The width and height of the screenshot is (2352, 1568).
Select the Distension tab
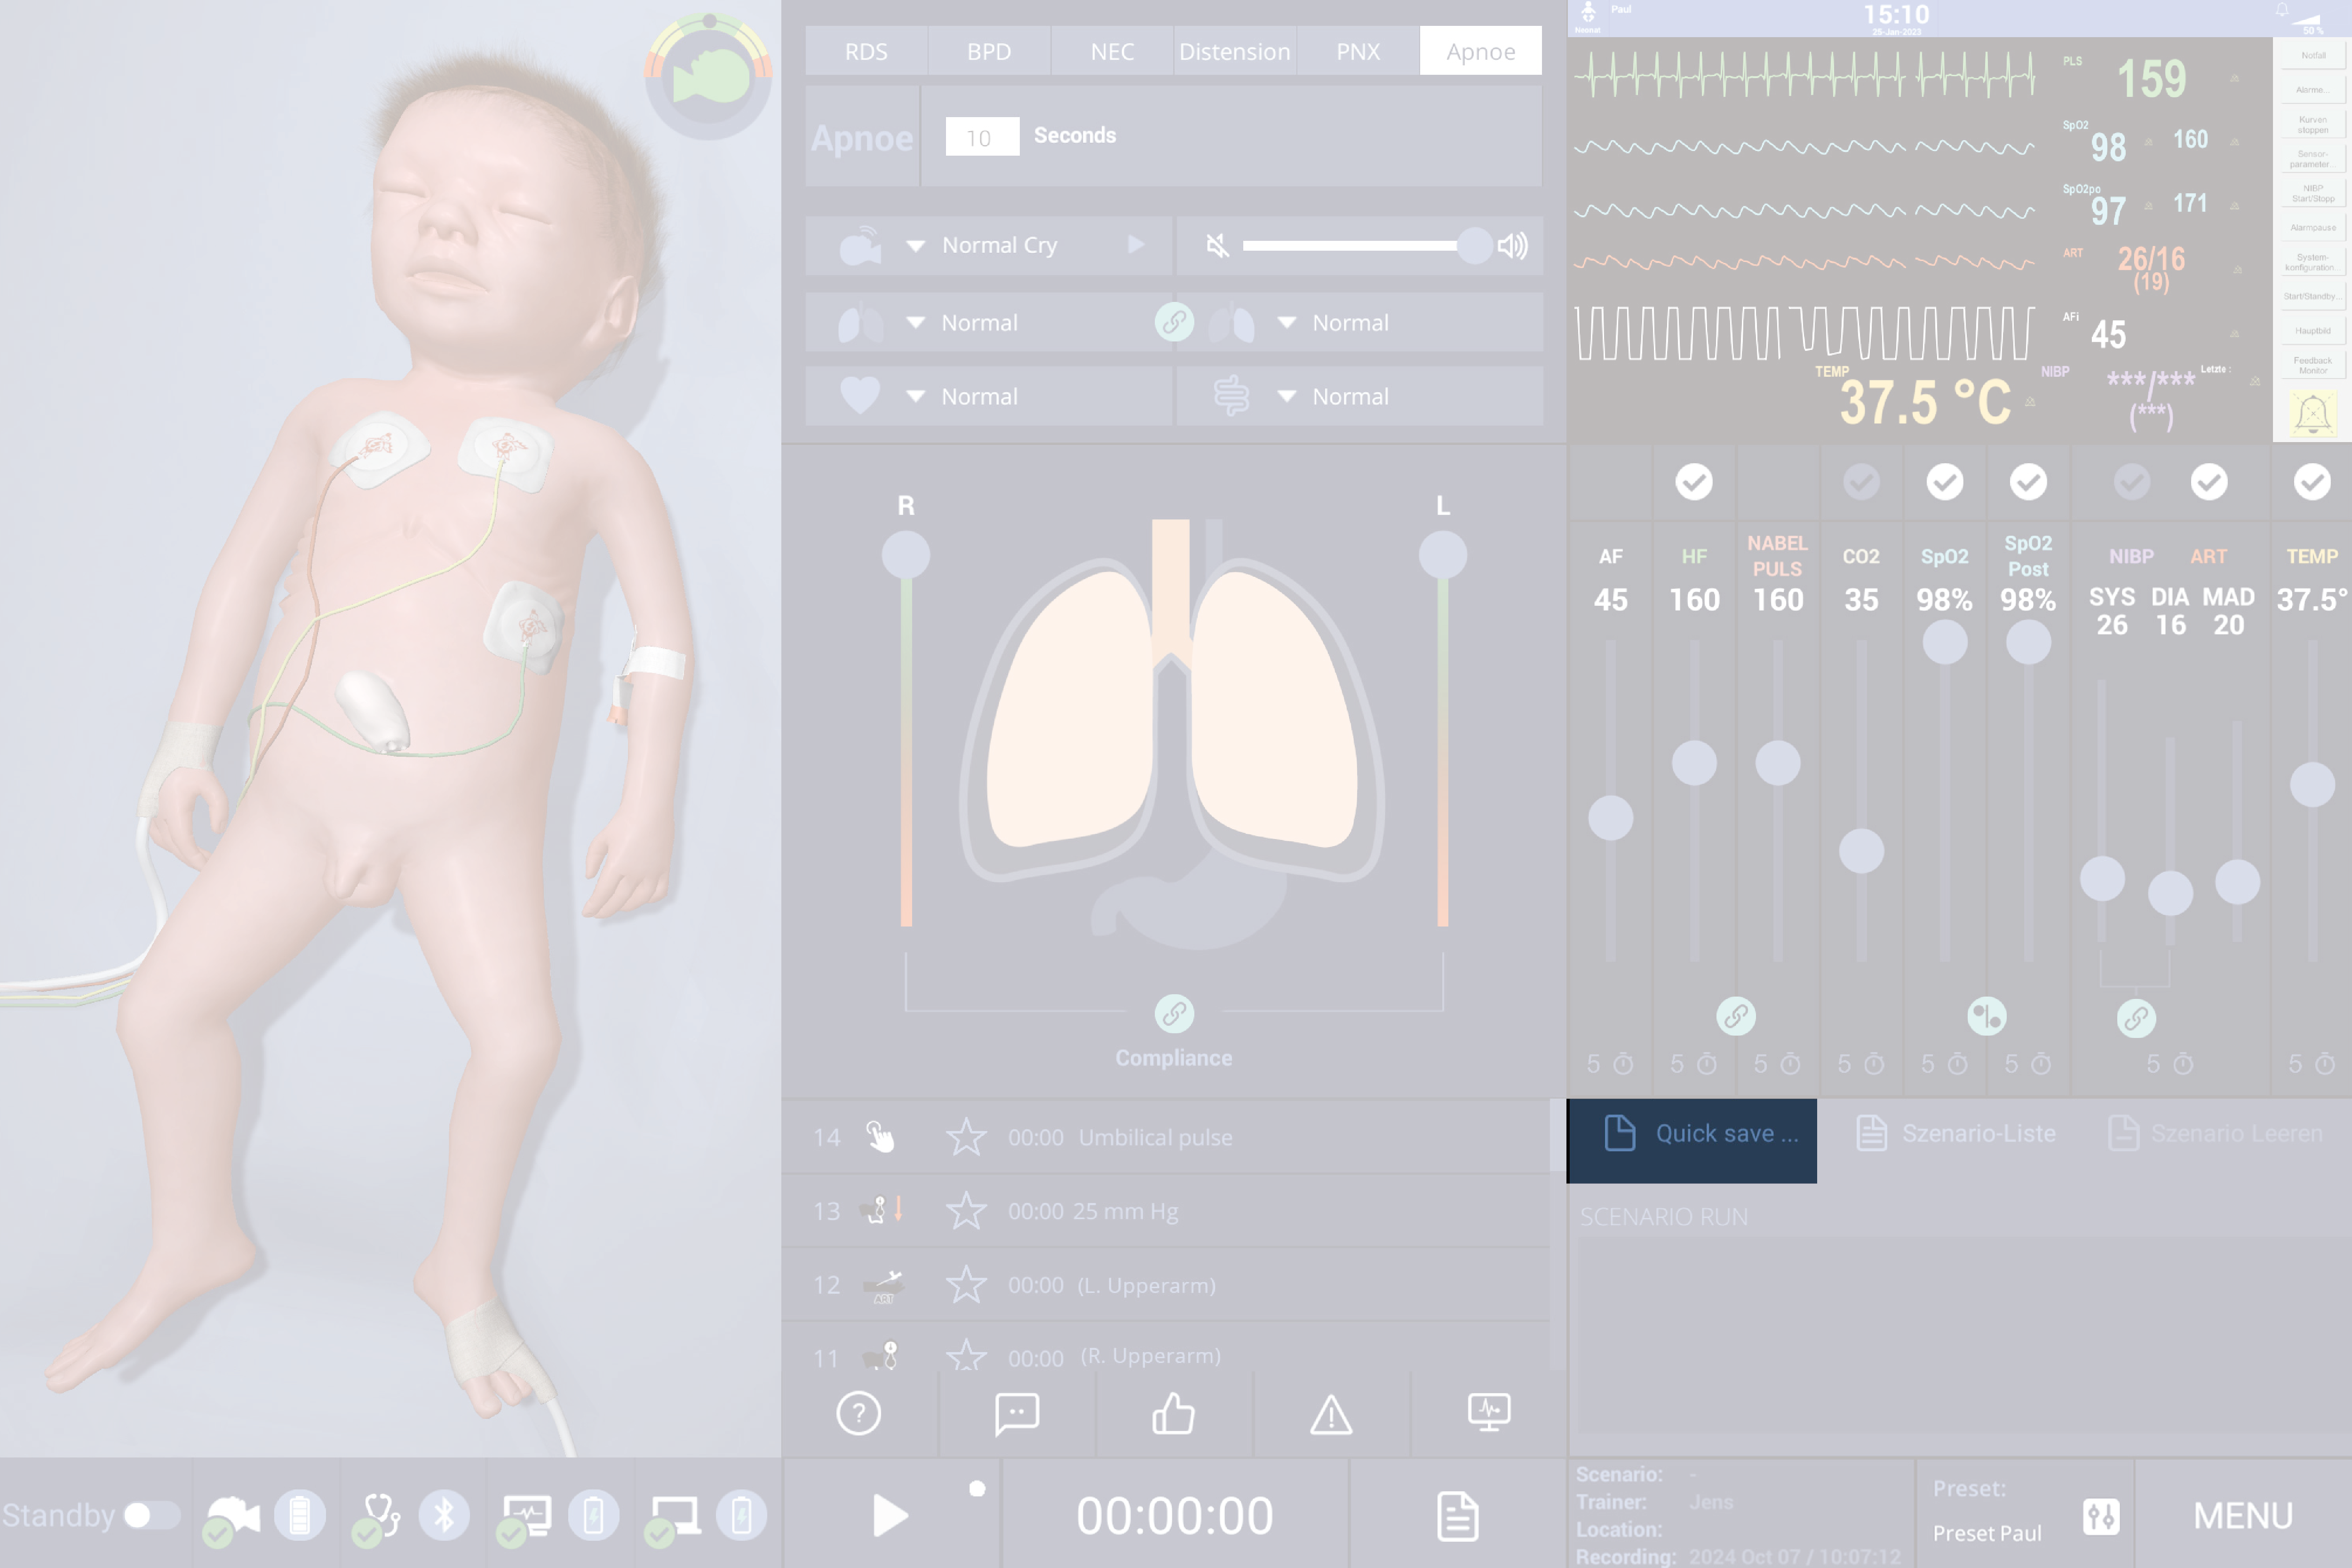click(1234, 51)
